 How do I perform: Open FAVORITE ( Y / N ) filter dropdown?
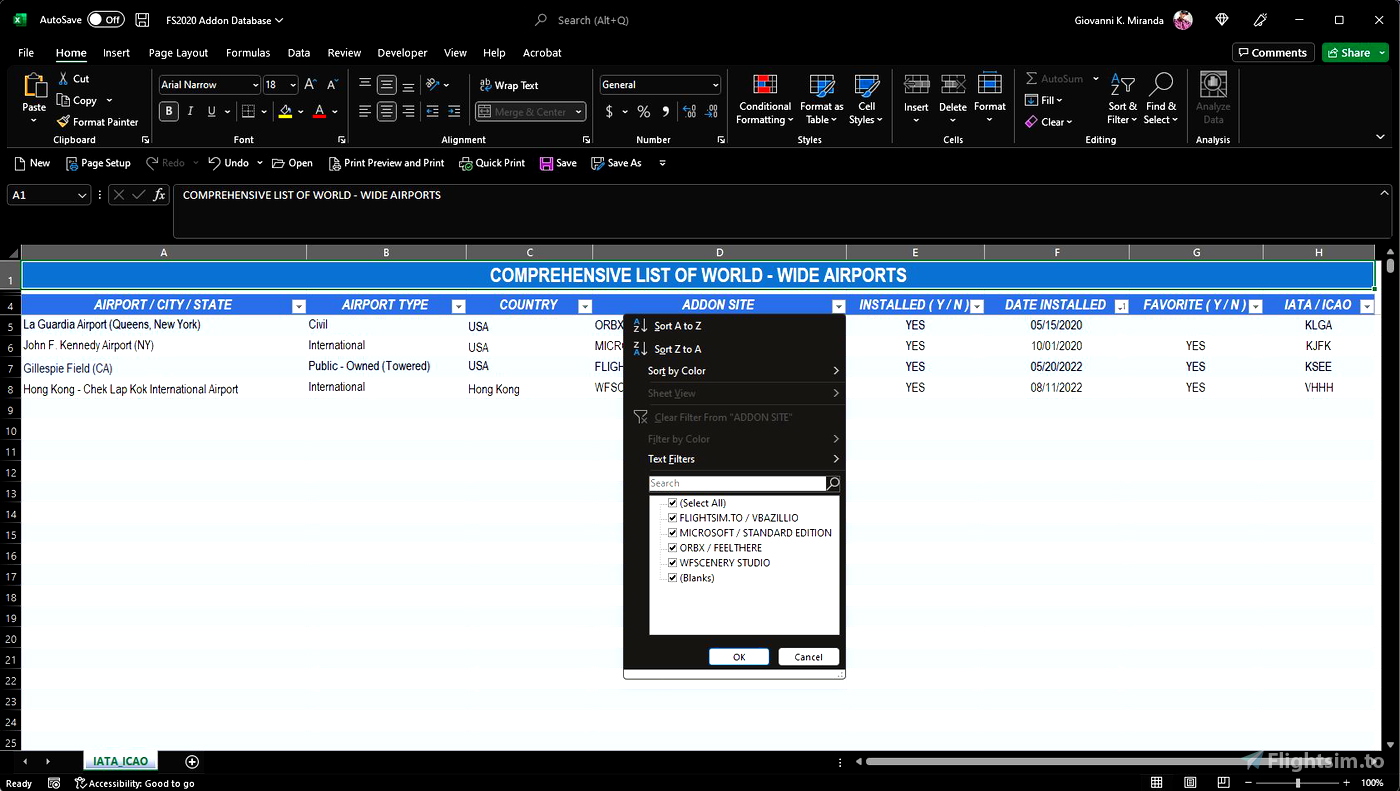tap(1256, 306)
